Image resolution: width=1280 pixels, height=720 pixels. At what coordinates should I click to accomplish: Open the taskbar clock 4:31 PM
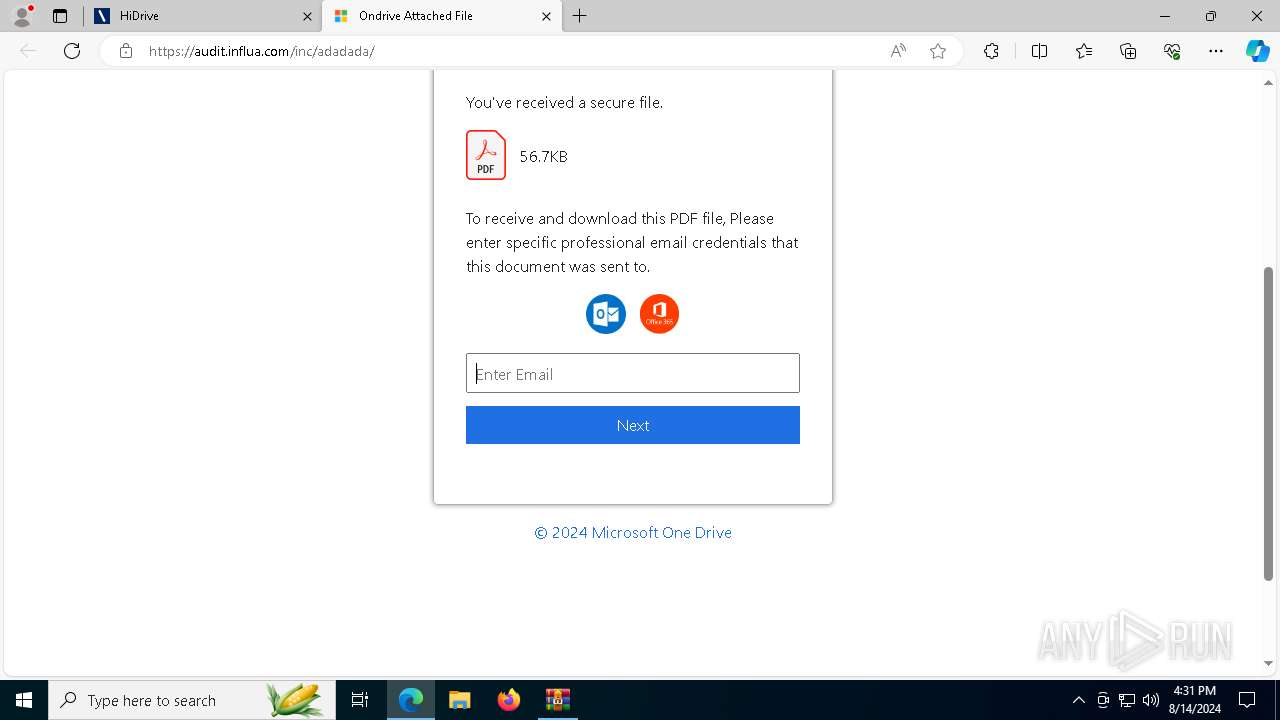pos(1194,700)
